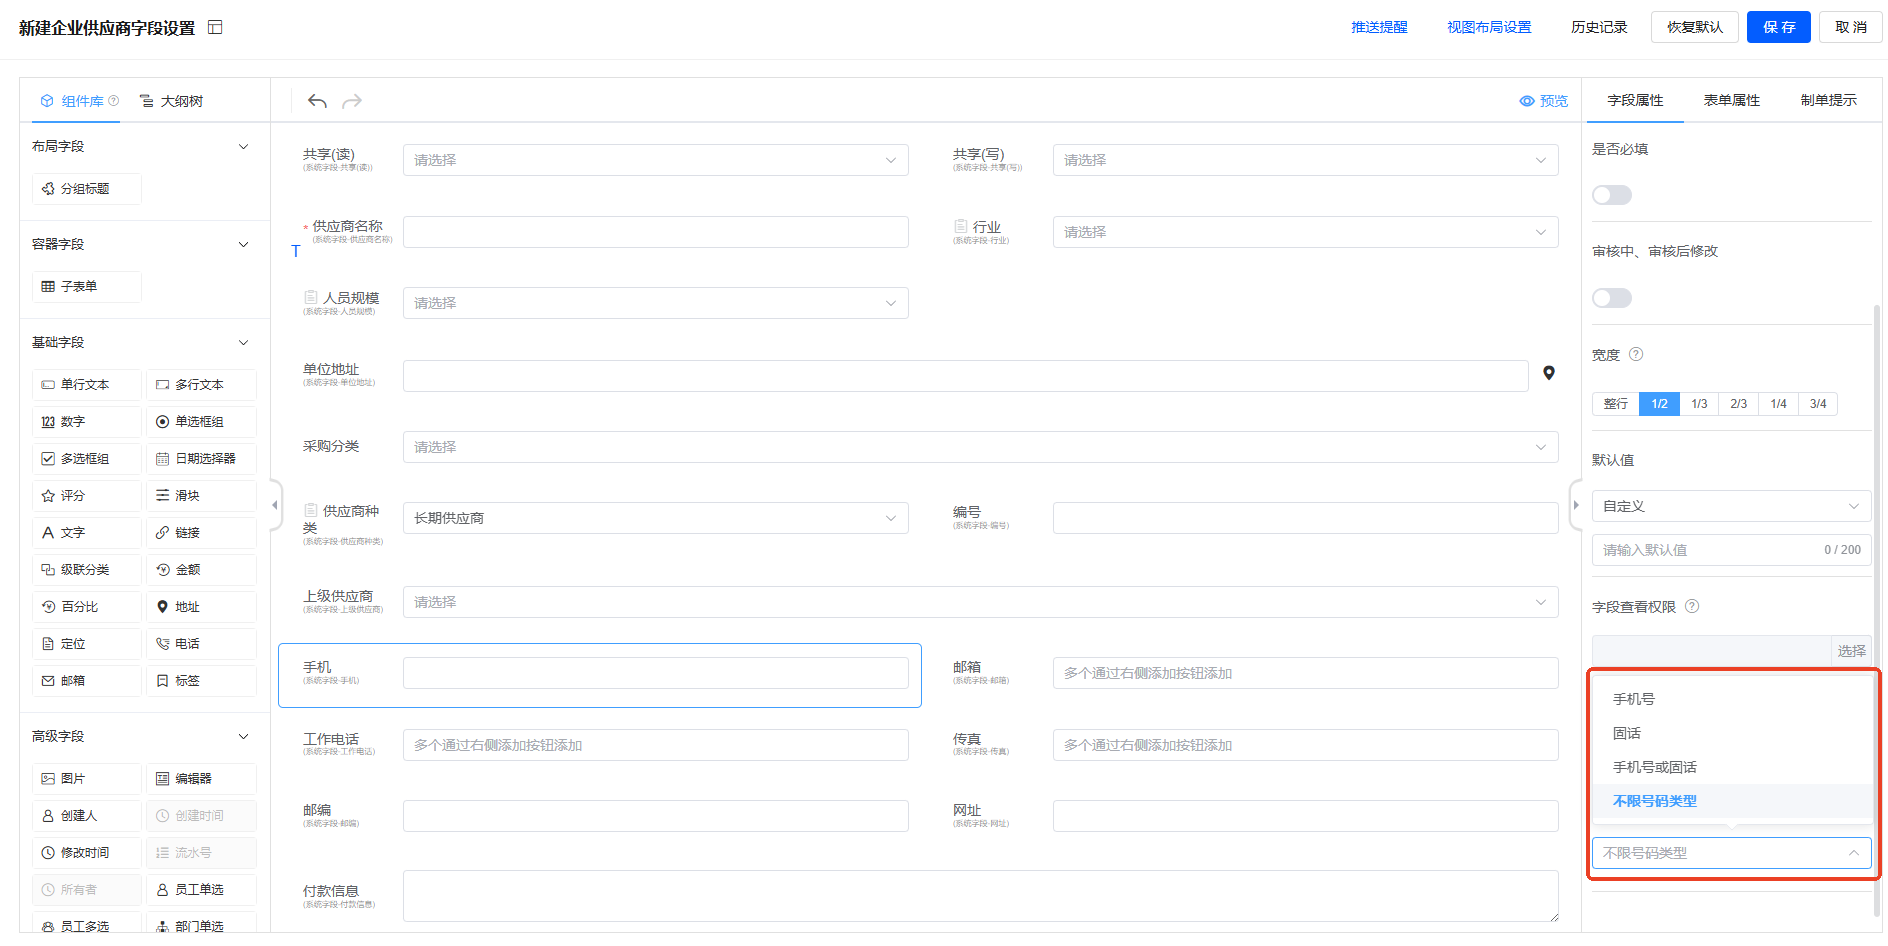Viewport: 1888px width, 946px height.
Task: Open the 共享(读) dropdown
Action: tap(656, 160)
